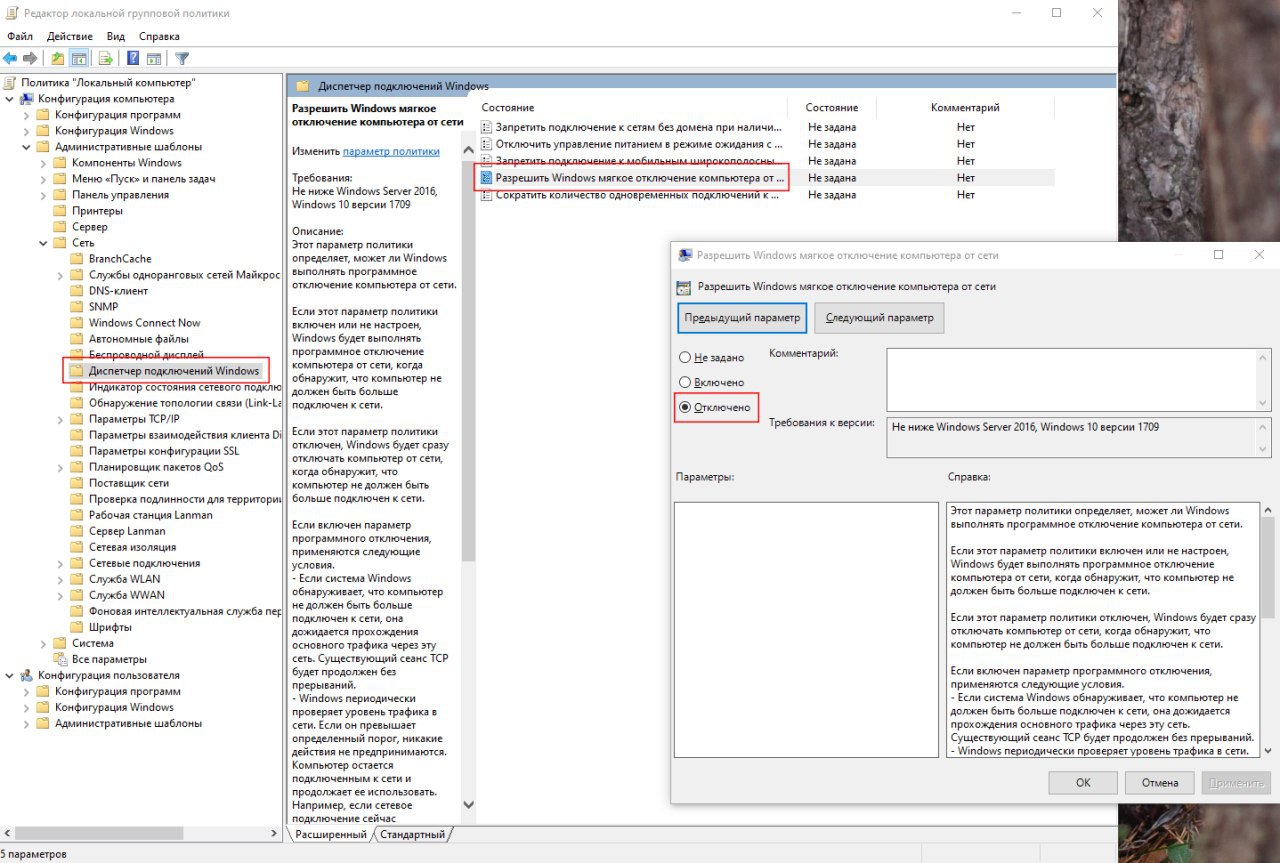Viewport: 1280px width, 863px height.
Task: Click the policy icon beside «Отключить управление питанием»
Action: 487,144
